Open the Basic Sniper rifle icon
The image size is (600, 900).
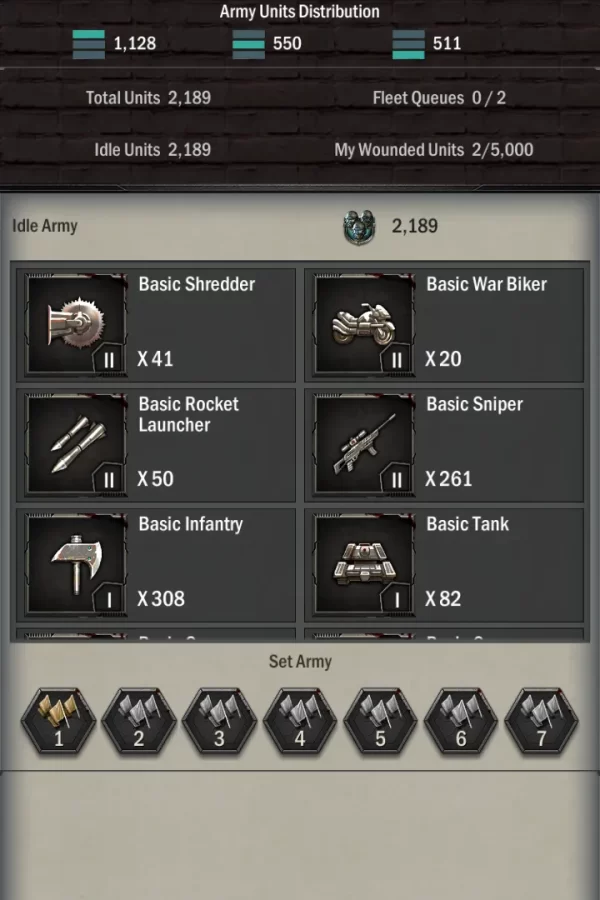click(364, 444)
